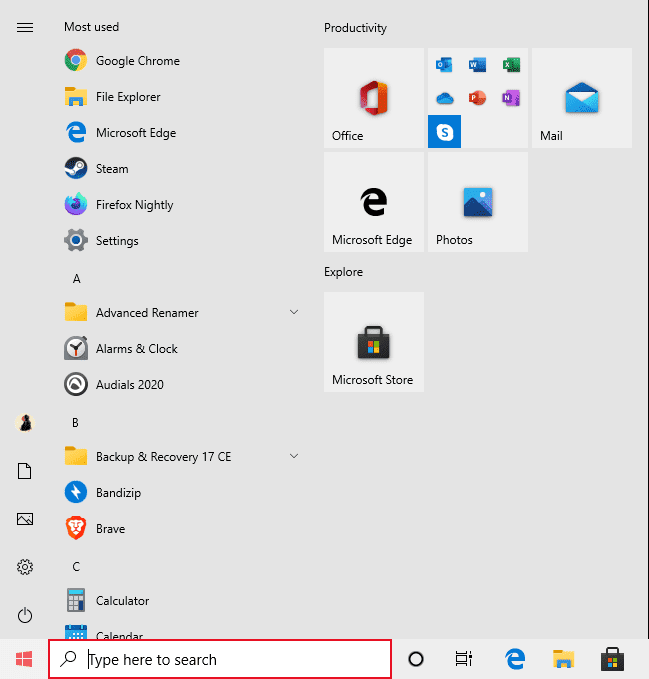Open Pictures from the Start sidebar
Image resolution: width=649 pixels, height=679 pixels.
point(25,519)
